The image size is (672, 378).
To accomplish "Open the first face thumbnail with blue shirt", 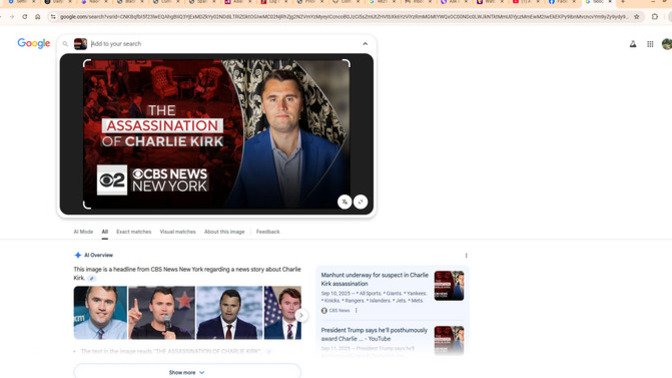I will click(x=100, y=313).
